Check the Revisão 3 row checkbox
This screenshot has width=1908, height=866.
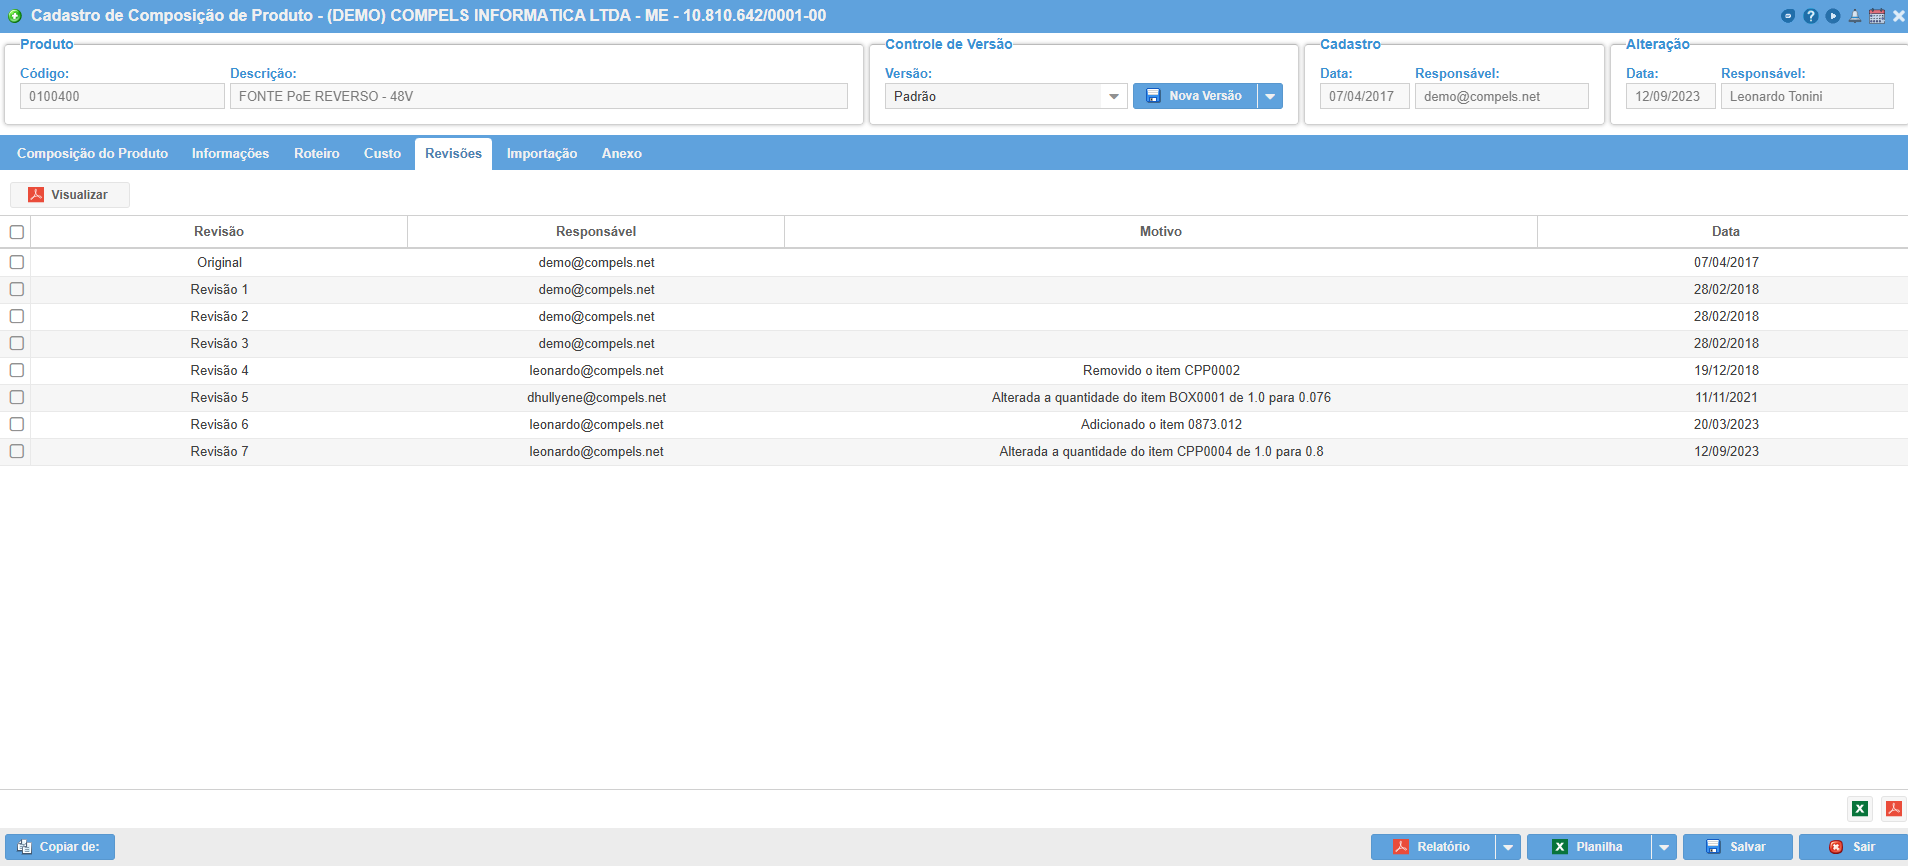17,343
